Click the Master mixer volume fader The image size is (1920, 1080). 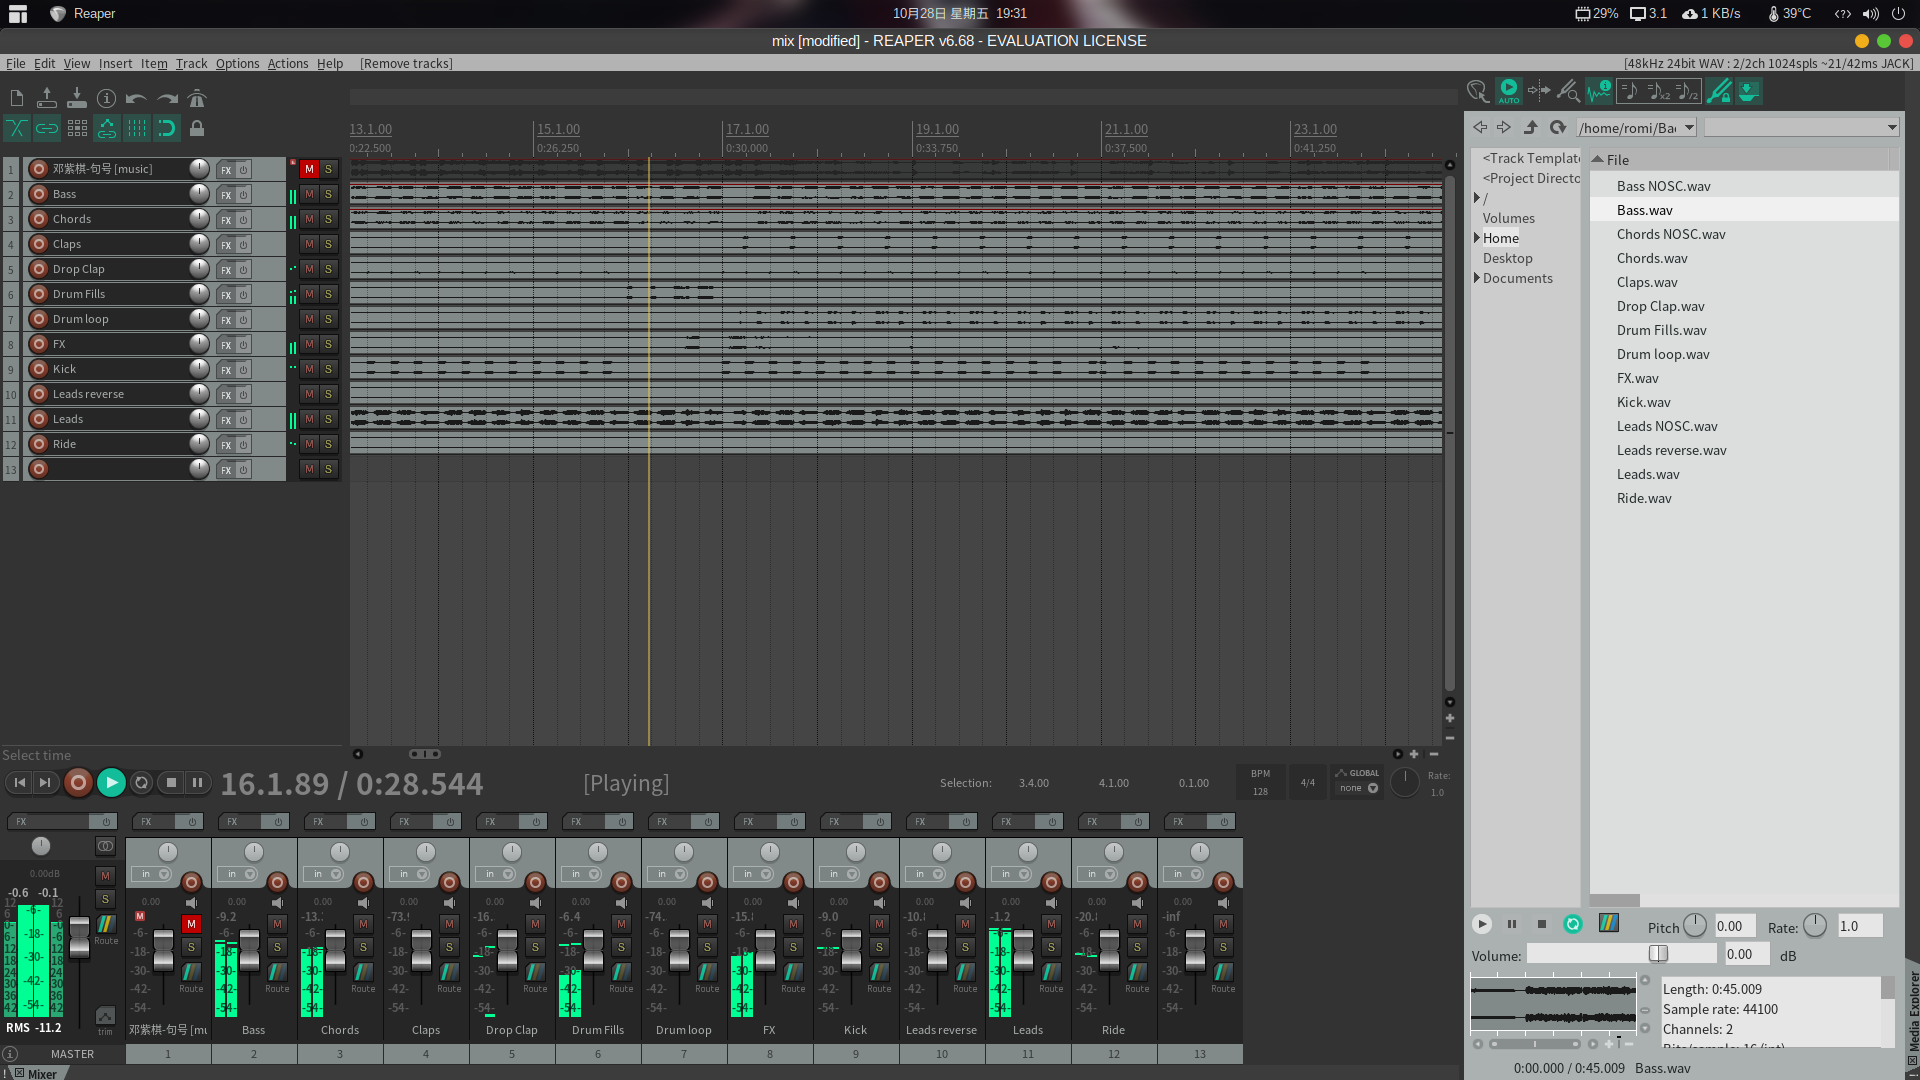coord(79,938)
